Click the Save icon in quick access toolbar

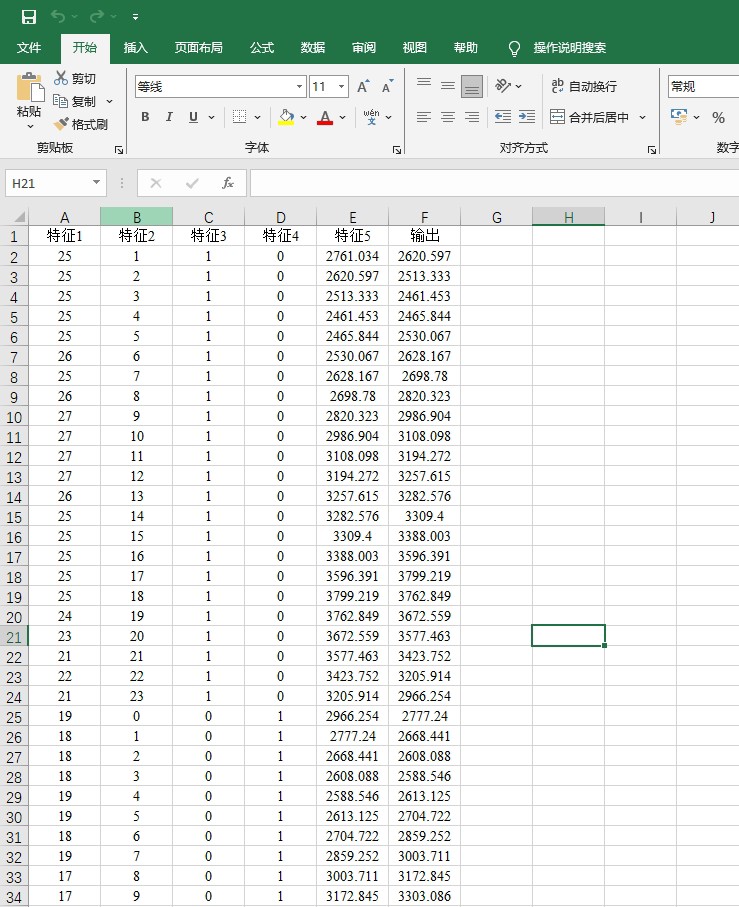coord(28,17)
